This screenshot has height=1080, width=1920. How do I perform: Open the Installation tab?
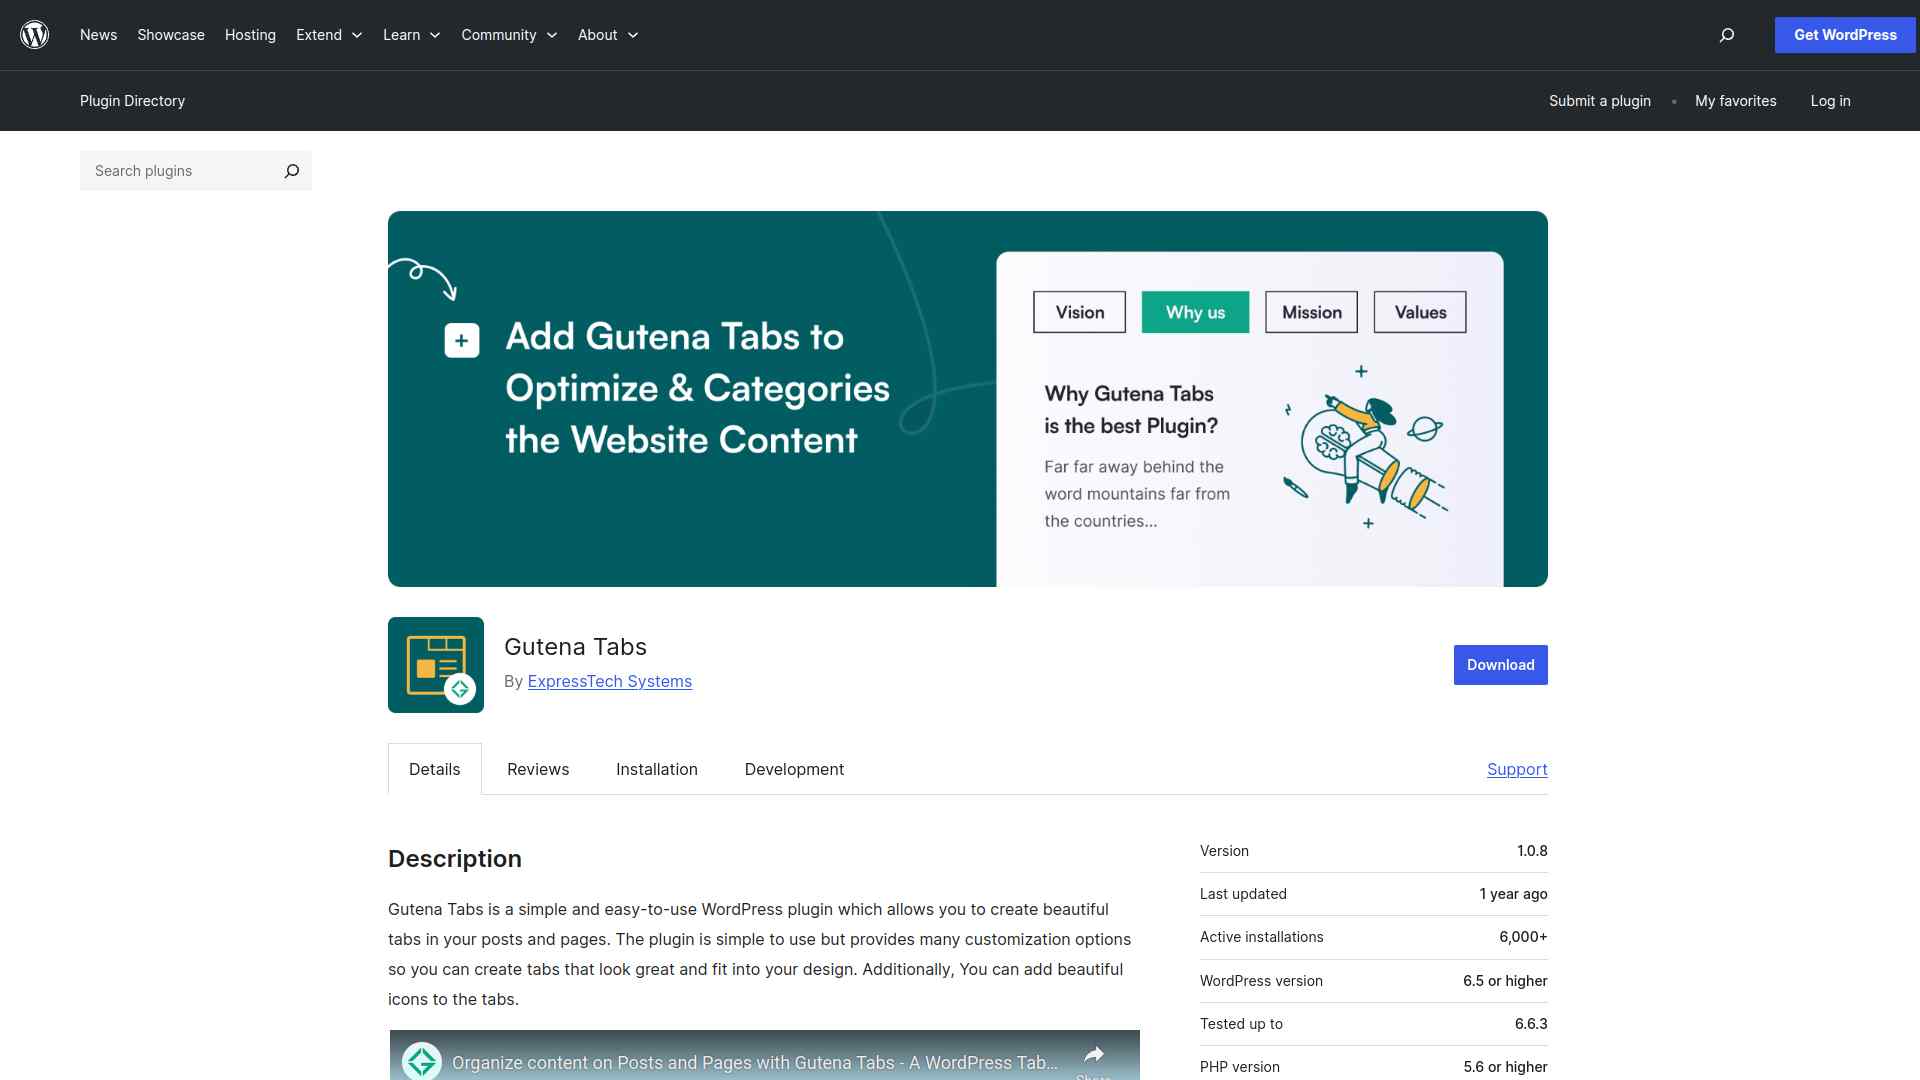[x=657, y=769]
